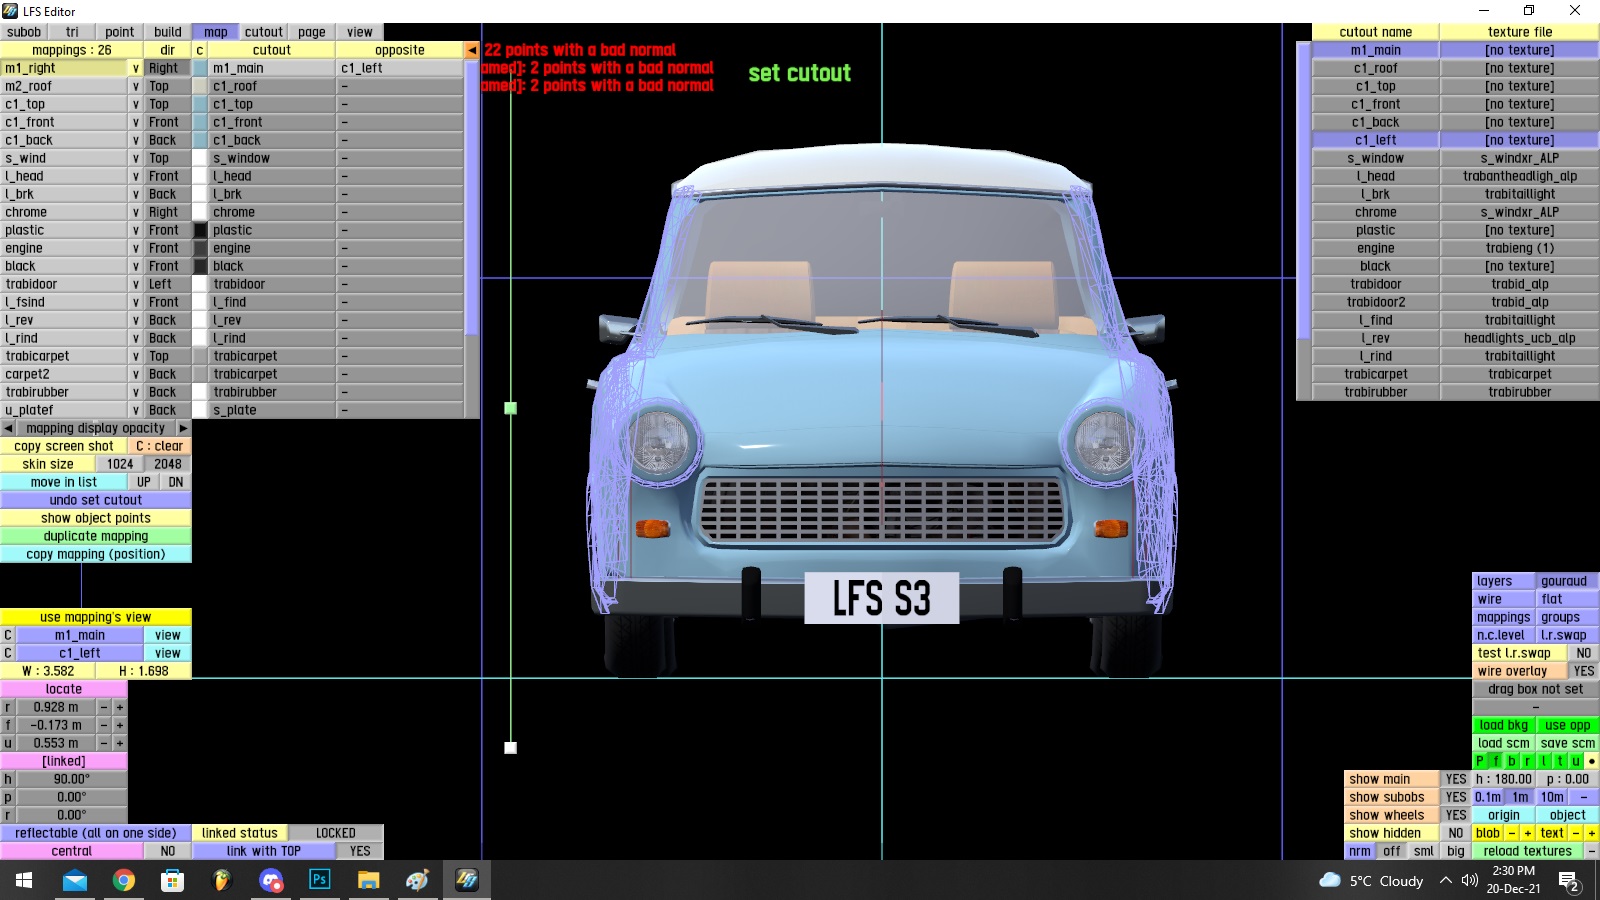
Task: Open the v dropdown for m2_roof mapping
Action: pyautogui.click(x=135, y=86)
